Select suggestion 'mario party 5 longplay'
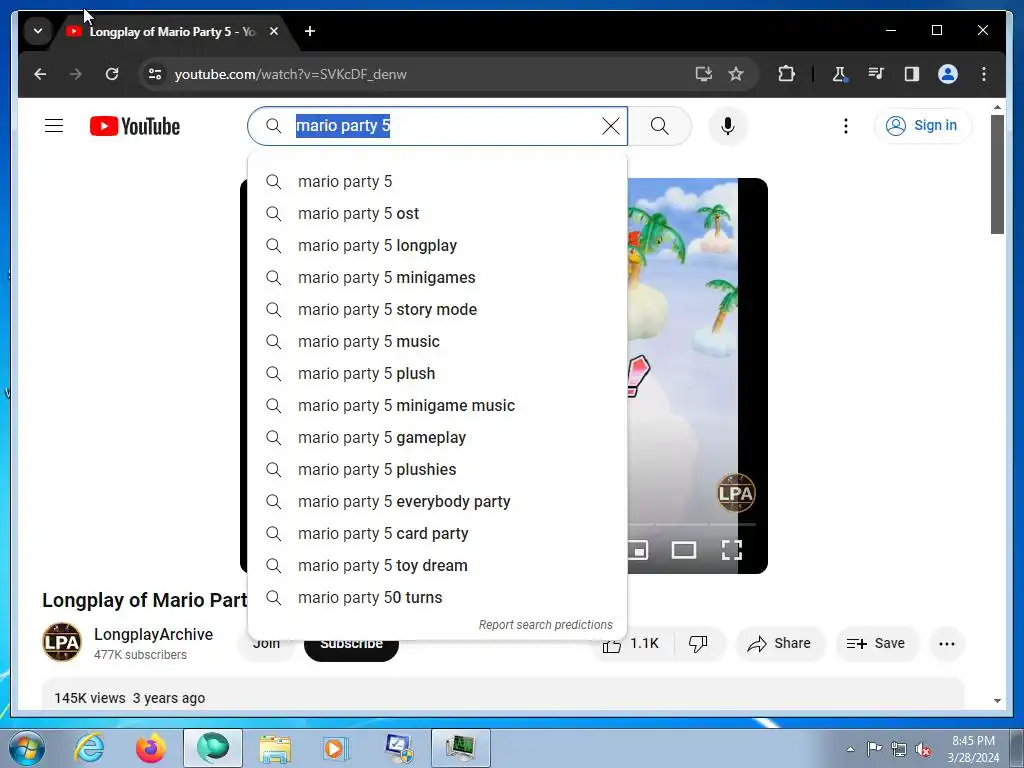Screen dimensions: 1024x768 (x=438, y=246)
